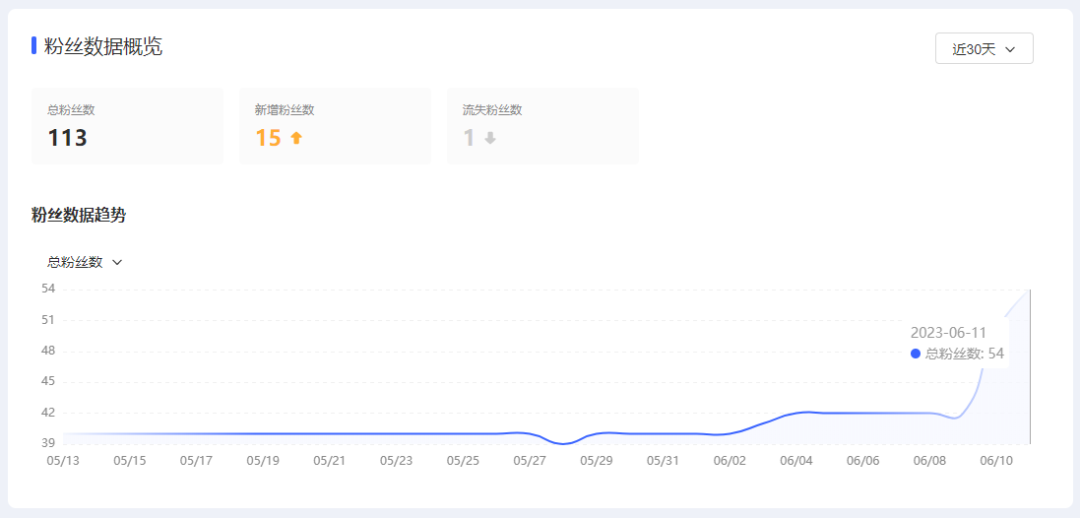Click the 05/31 x-axis label
Image resolution: width=1080 pixels, height=518 pixels.
pos(663,460)
